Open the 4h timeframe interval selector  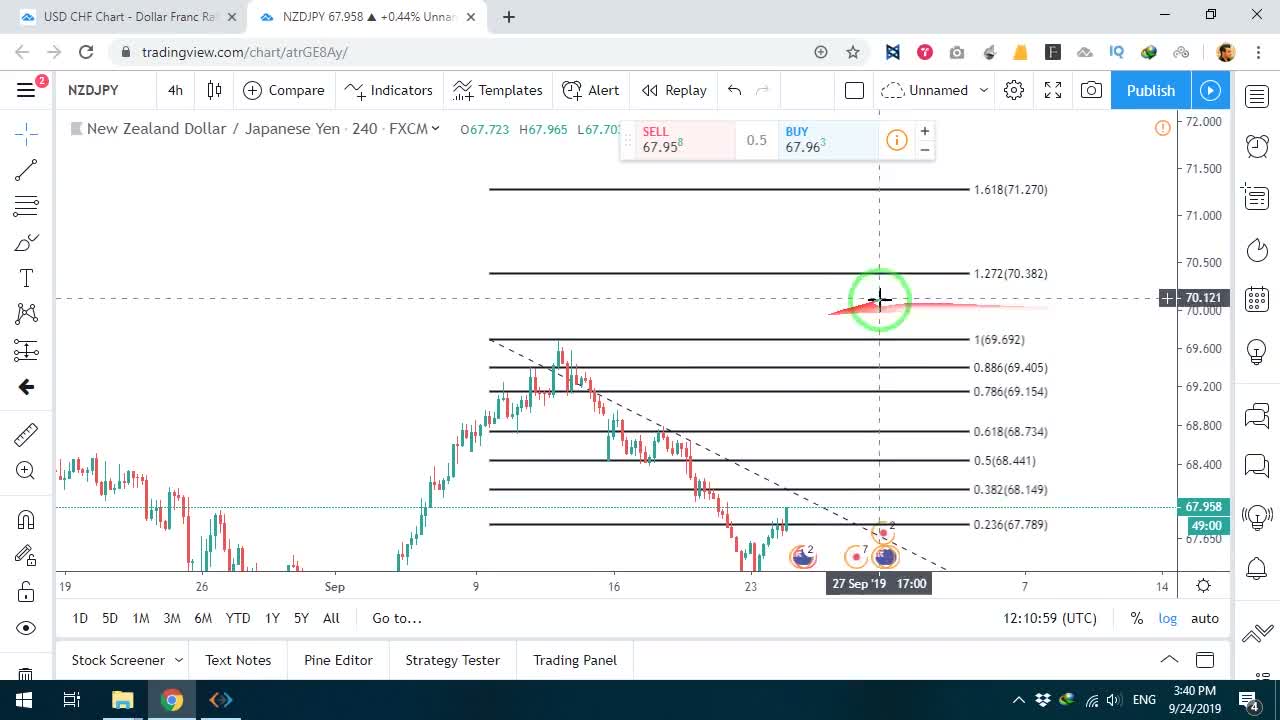point(175,90)
